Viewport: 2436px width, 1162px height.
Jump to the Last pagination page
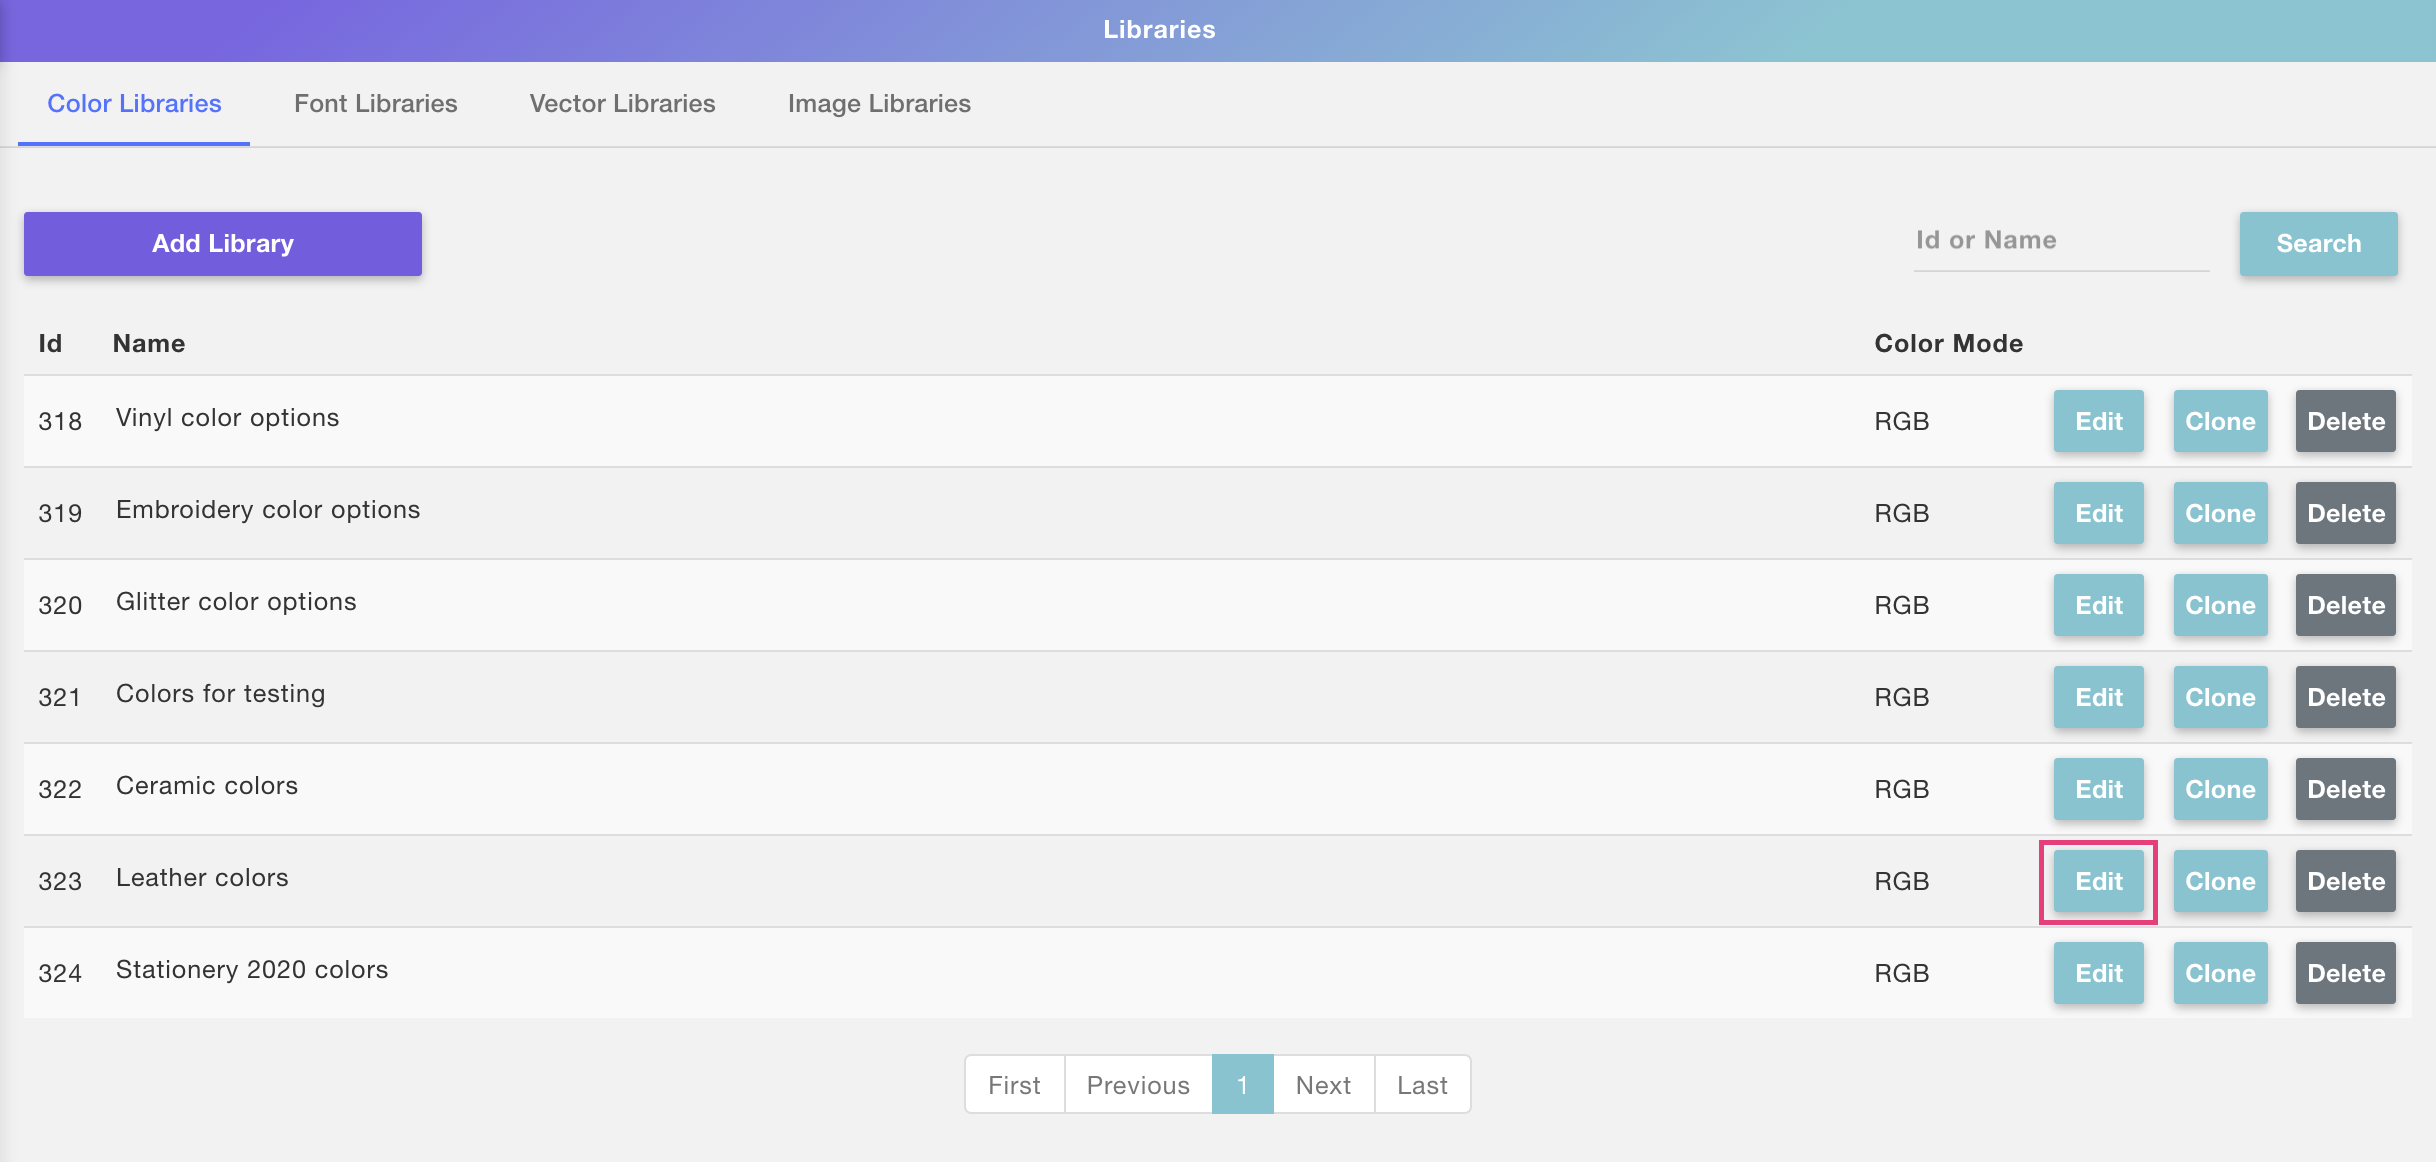[1422, 1085]
